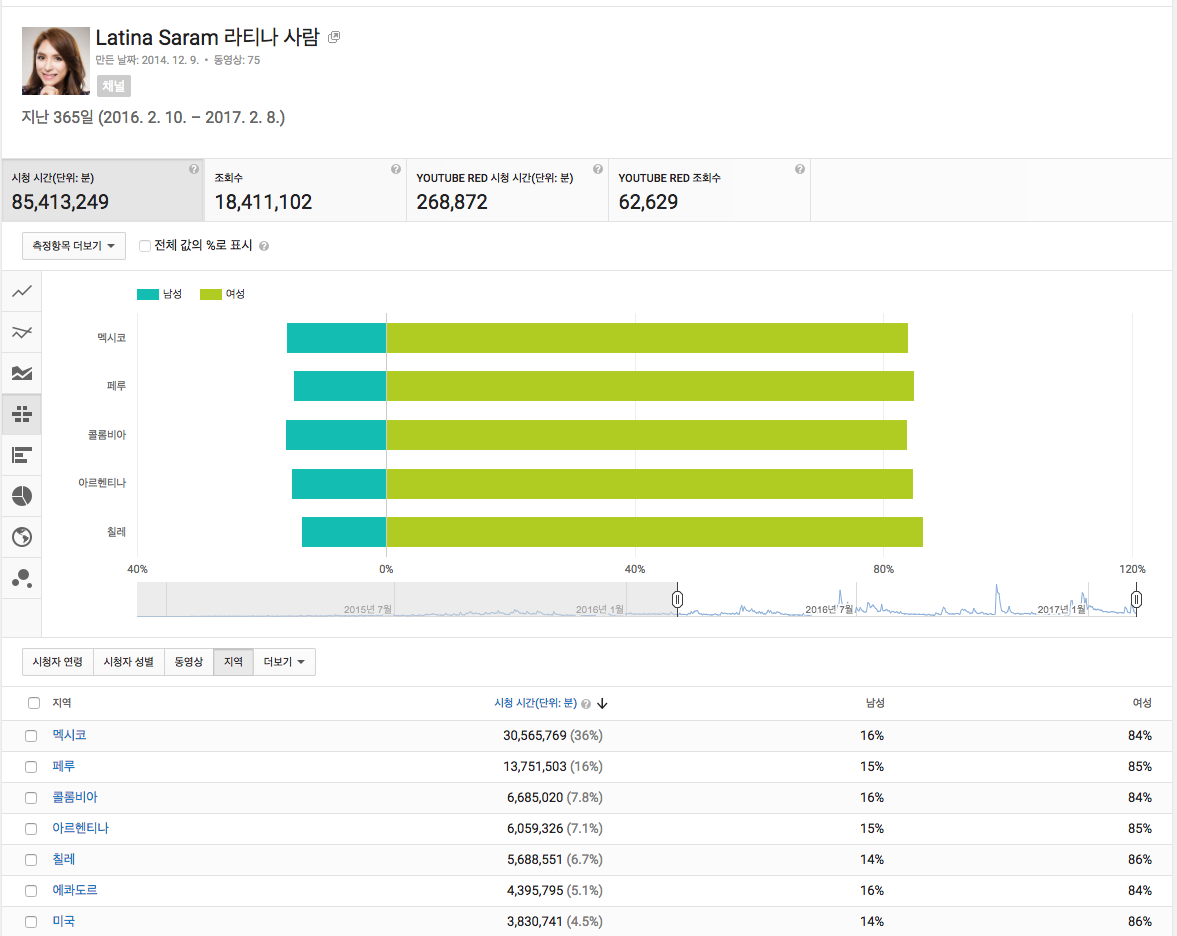This screenshot has width=1177, height=936.
Task: Click help icon next to 조회수 metric
Action: pyautogui.click(x=396, y=170)
